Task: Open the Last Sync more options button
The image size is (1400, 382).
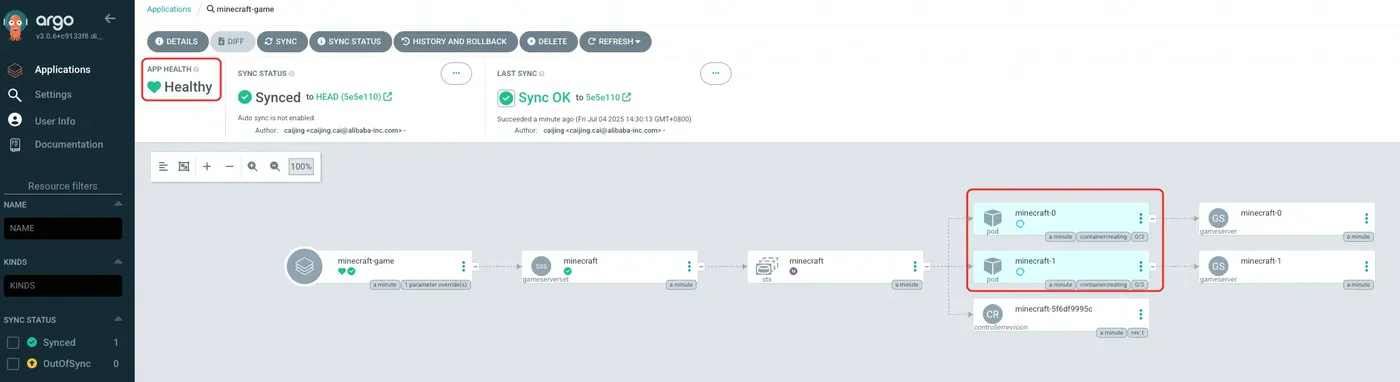Action: [715, 73]
